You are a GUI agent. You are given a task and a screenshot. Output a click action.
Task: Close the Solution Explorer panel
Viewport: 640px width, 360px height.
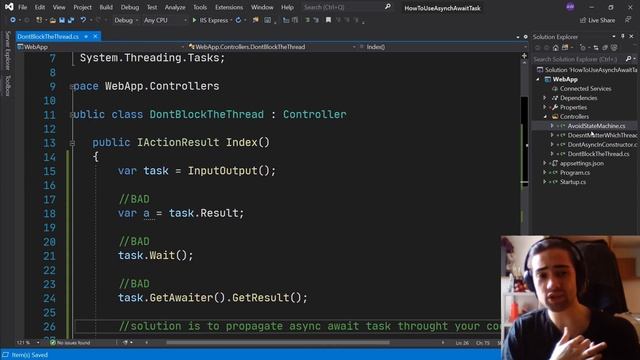point(631,37)
